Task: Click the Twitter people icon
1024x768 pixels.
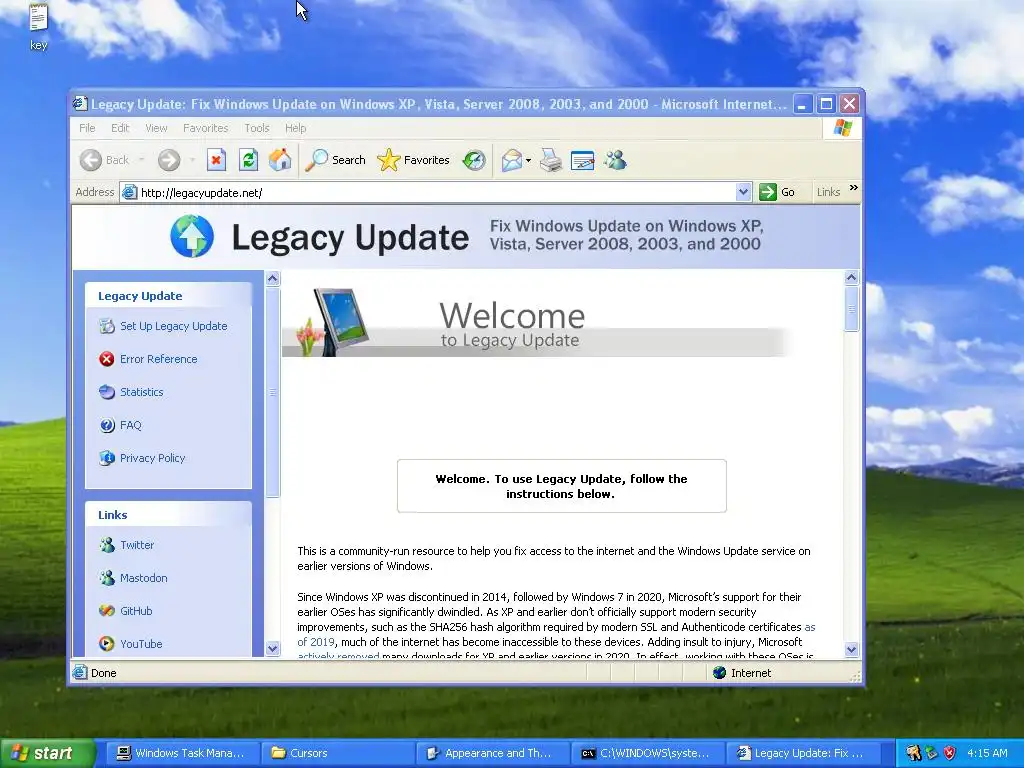Action: (106, 545)
